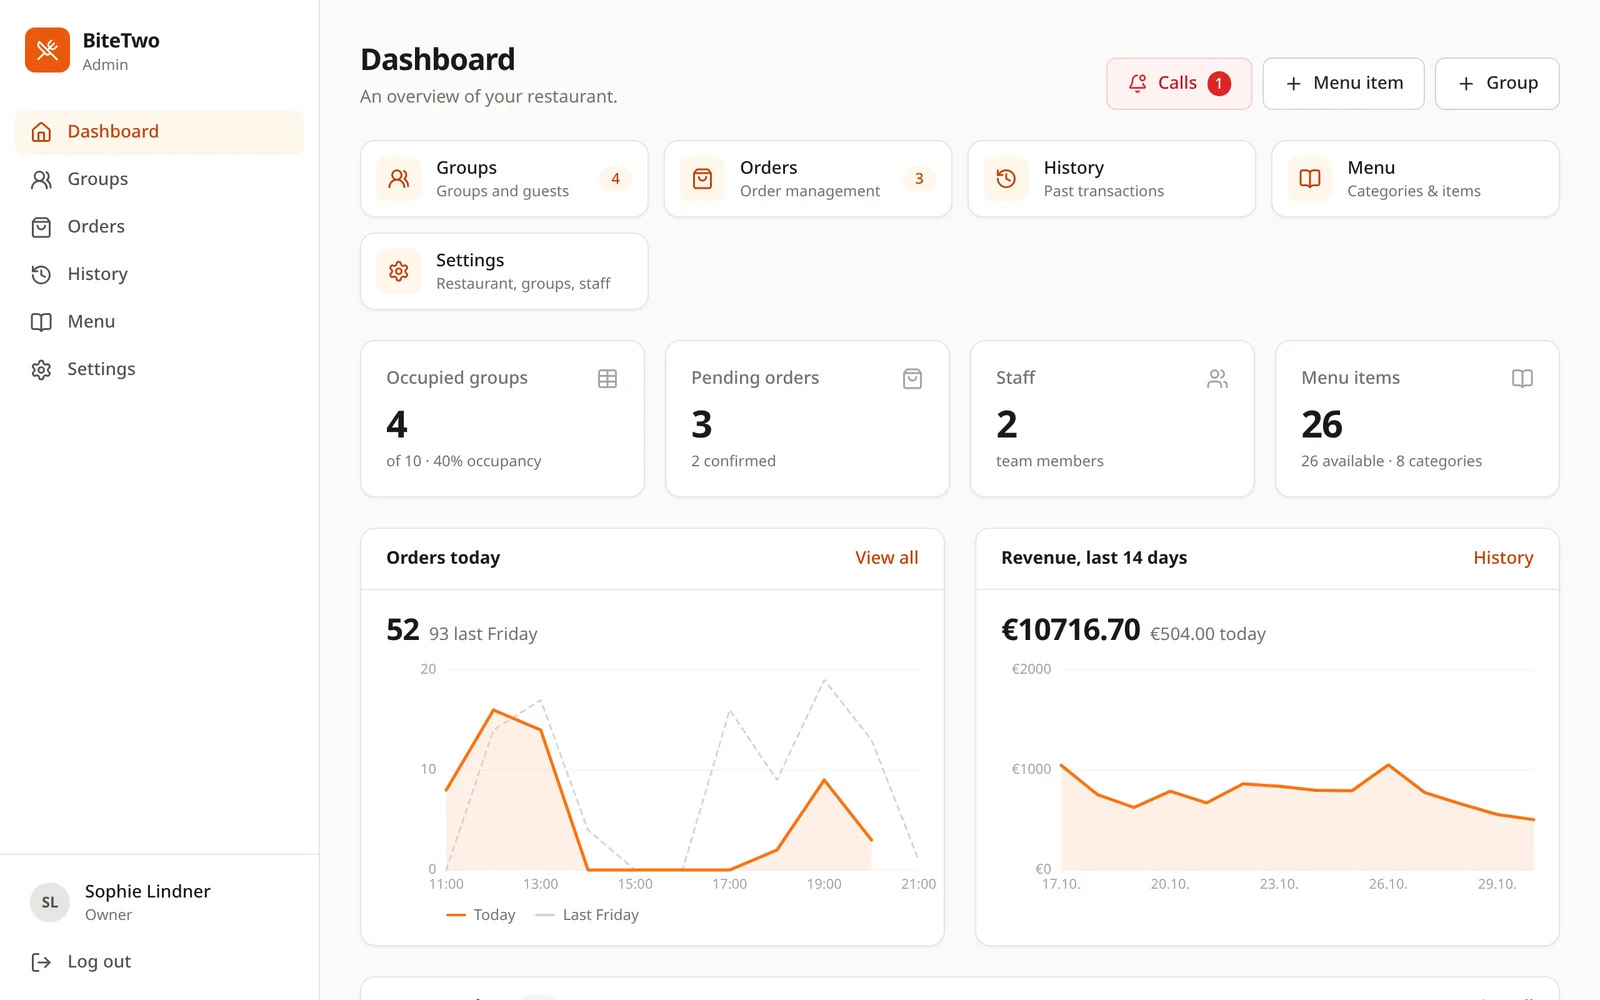Click the Orders card bag icon
The image size is (1600, 1000).
click(x=703, y=179)
